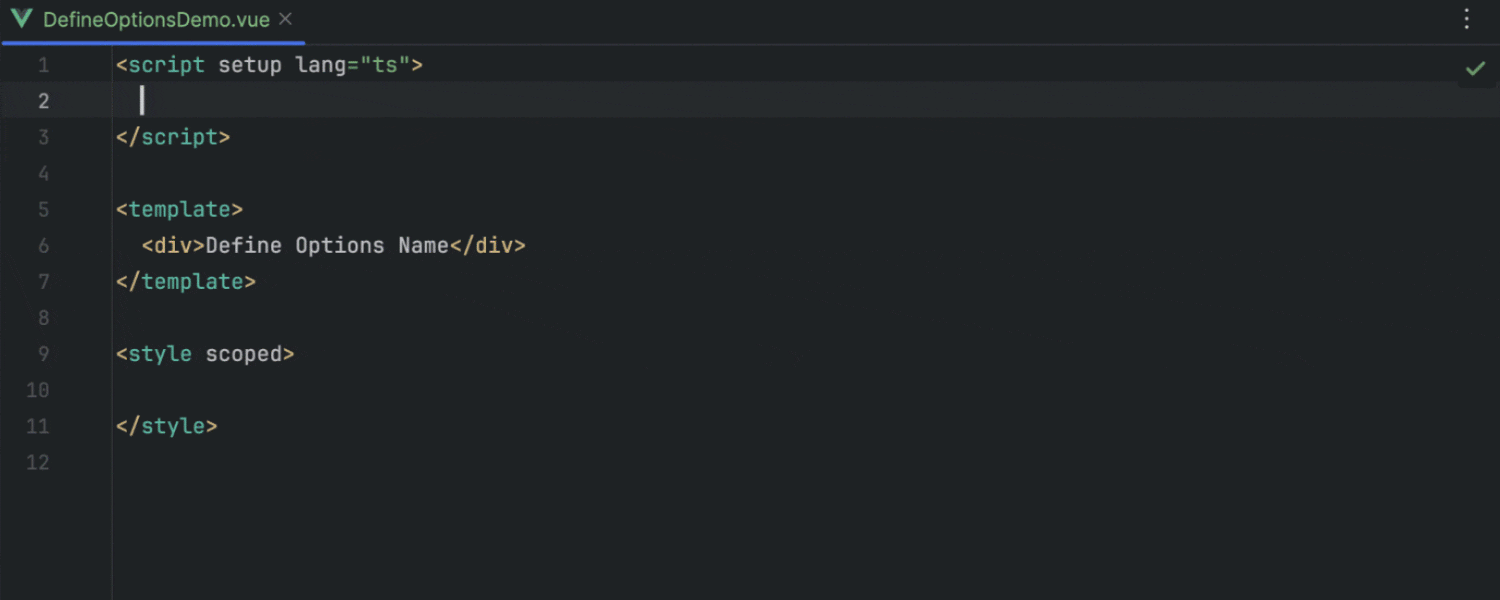
Task: Click line number 12 in the gutter
Action: (x=38, y=462)
